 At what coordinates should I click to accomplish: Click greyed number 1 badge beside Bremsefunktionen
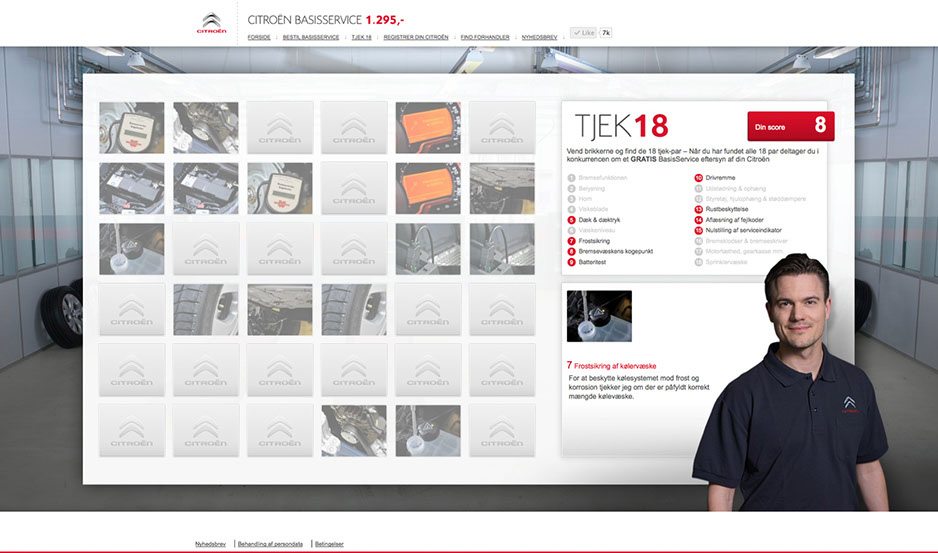tap(571, 178)
